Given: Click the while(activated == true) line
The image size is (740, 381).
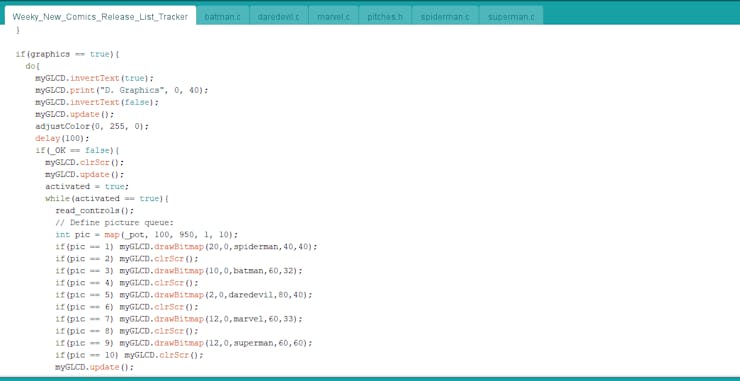Looking at the screenshot, I should point(107,198).
